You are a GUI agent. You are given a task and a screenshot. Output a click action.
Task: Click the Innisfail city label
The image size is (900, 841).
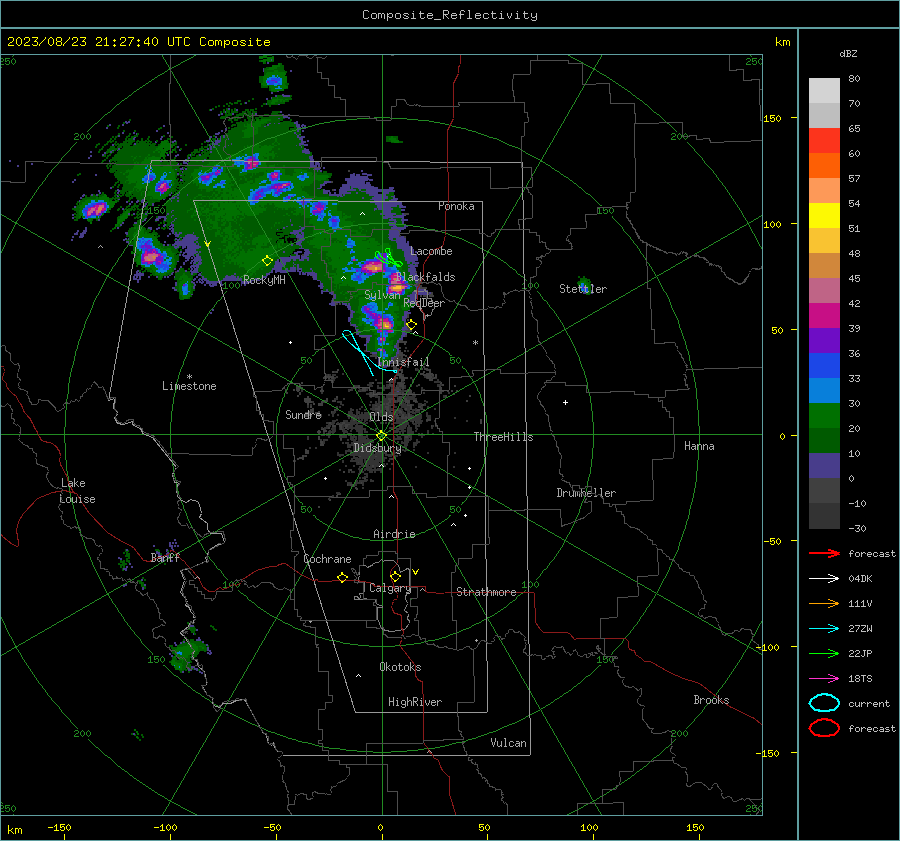tap(403, 362)
